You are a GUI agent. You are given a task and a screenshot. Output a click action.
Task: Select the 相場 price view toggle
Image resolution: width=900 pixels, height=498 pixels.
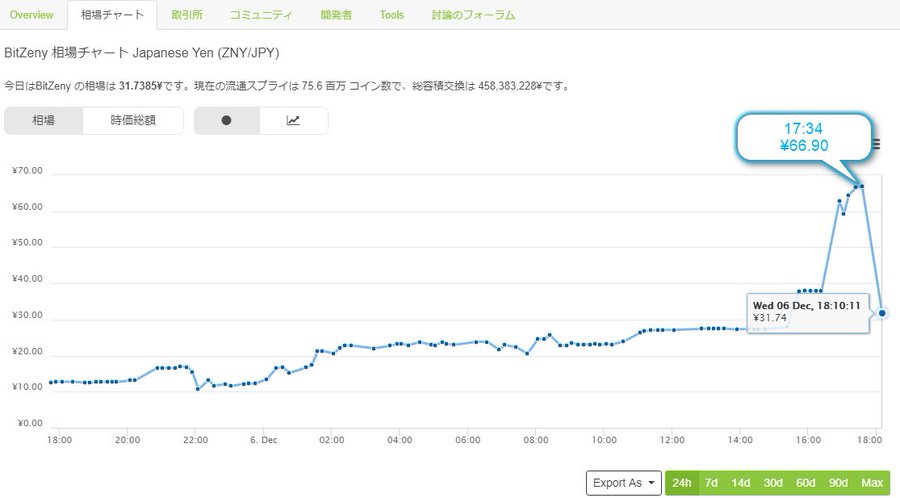[44, 120]
